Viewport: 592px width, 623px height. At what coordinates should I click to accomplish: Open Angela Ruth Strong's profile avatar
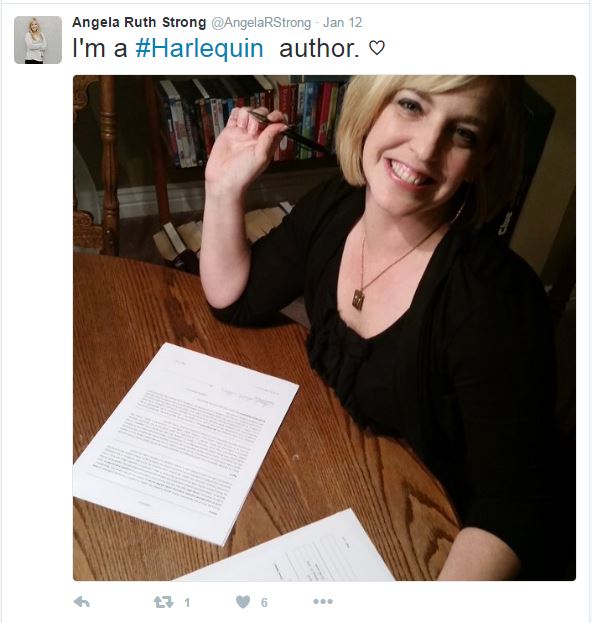click(x=38, y=40)
